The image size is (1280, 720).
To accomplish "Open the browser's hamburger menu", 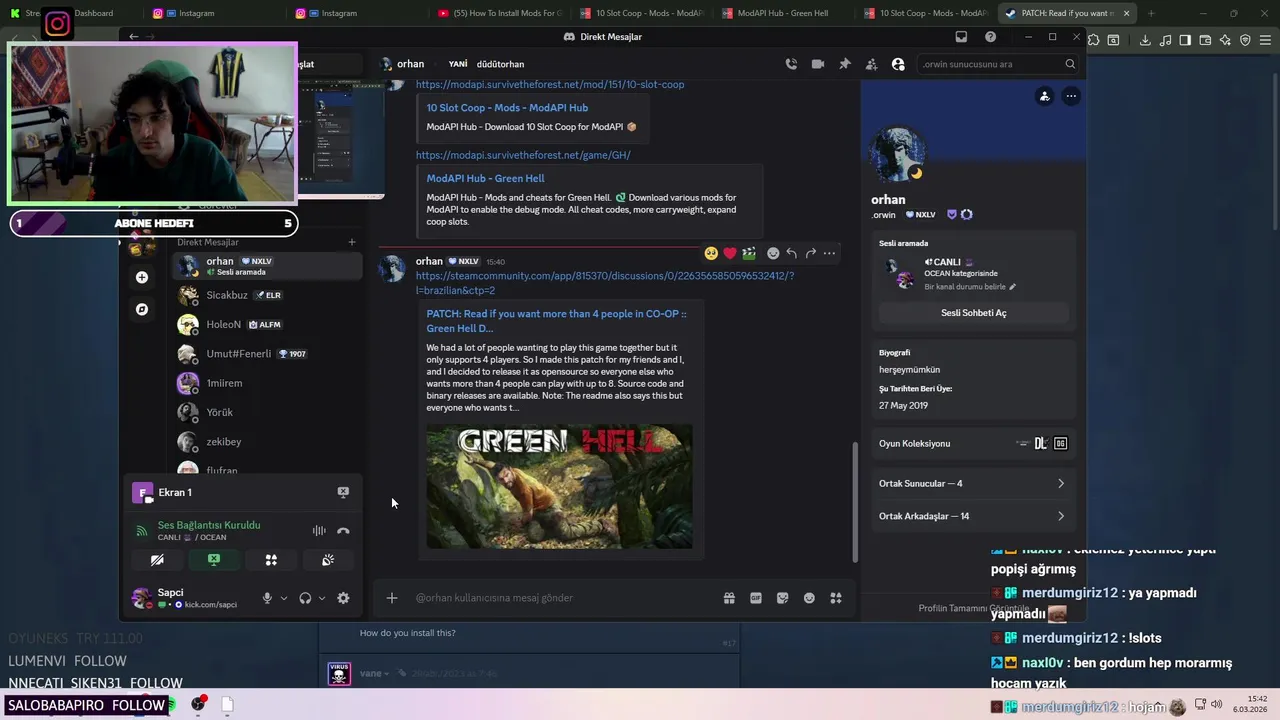I will pyautogui.click(x=1265, y=40).
